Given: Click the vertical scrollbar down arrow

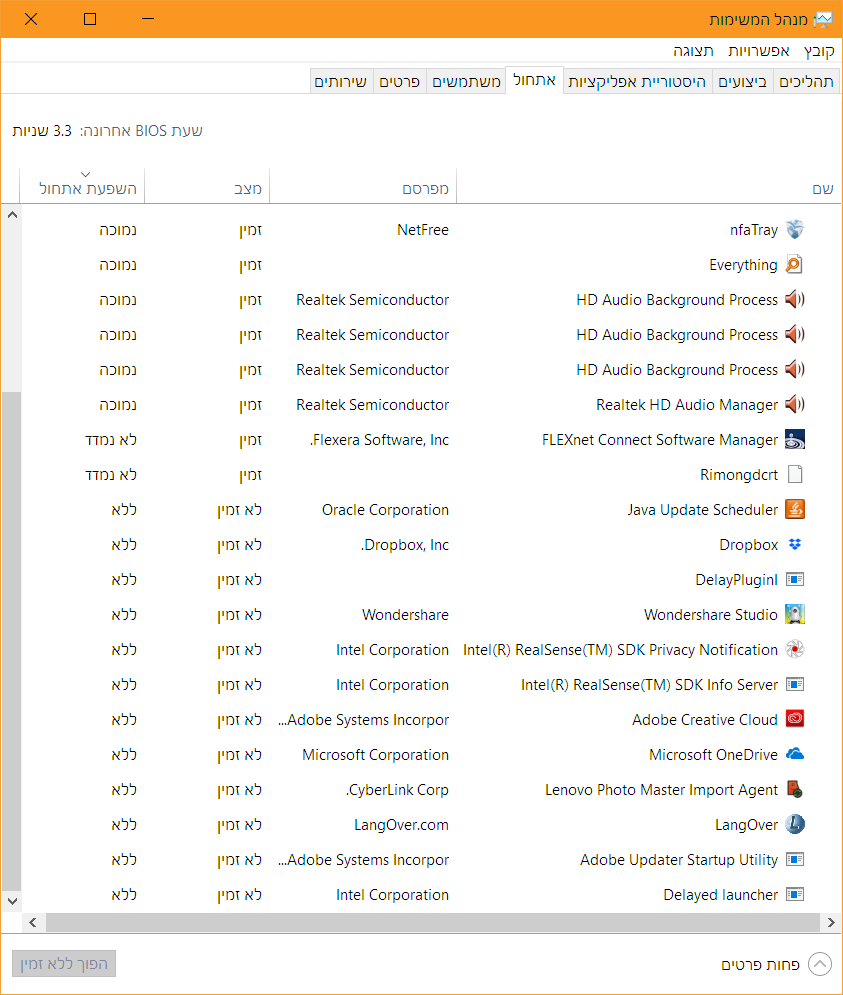Looking at the screenshot, I should tap(12, 901).
